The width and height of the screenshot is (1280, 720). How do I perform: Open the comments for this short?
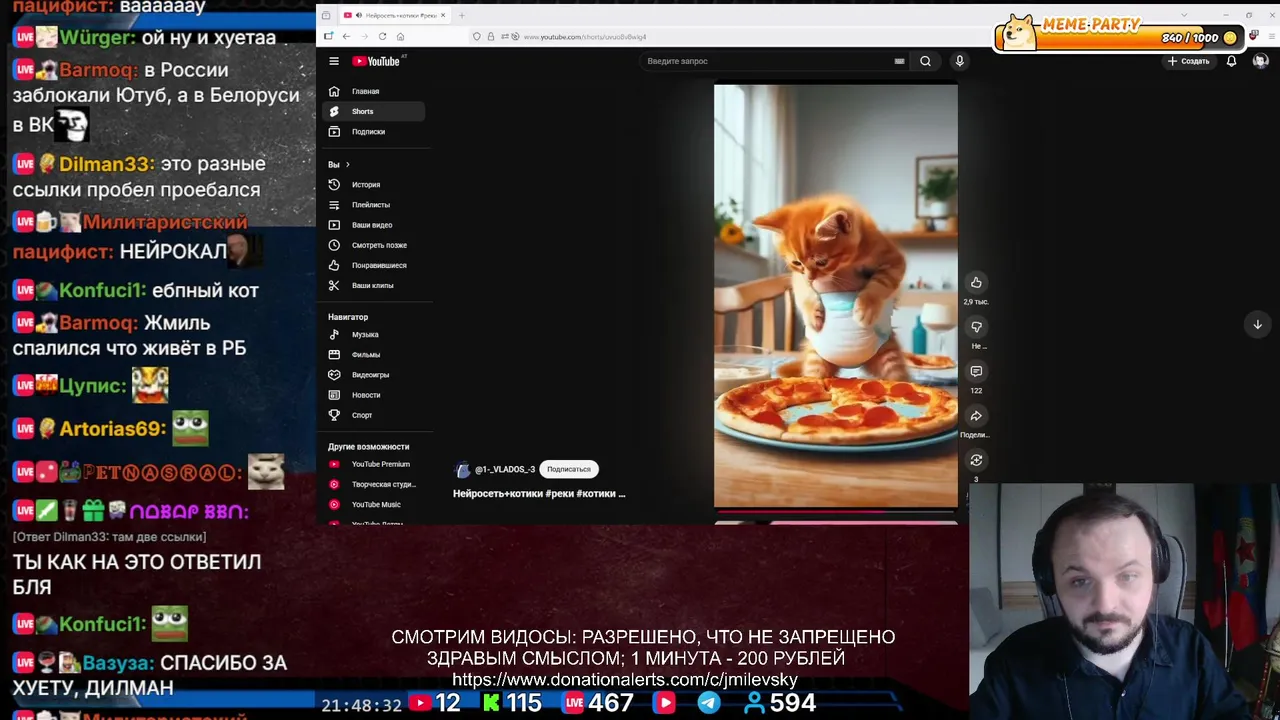pyautogui.click(x=976, y=371)
